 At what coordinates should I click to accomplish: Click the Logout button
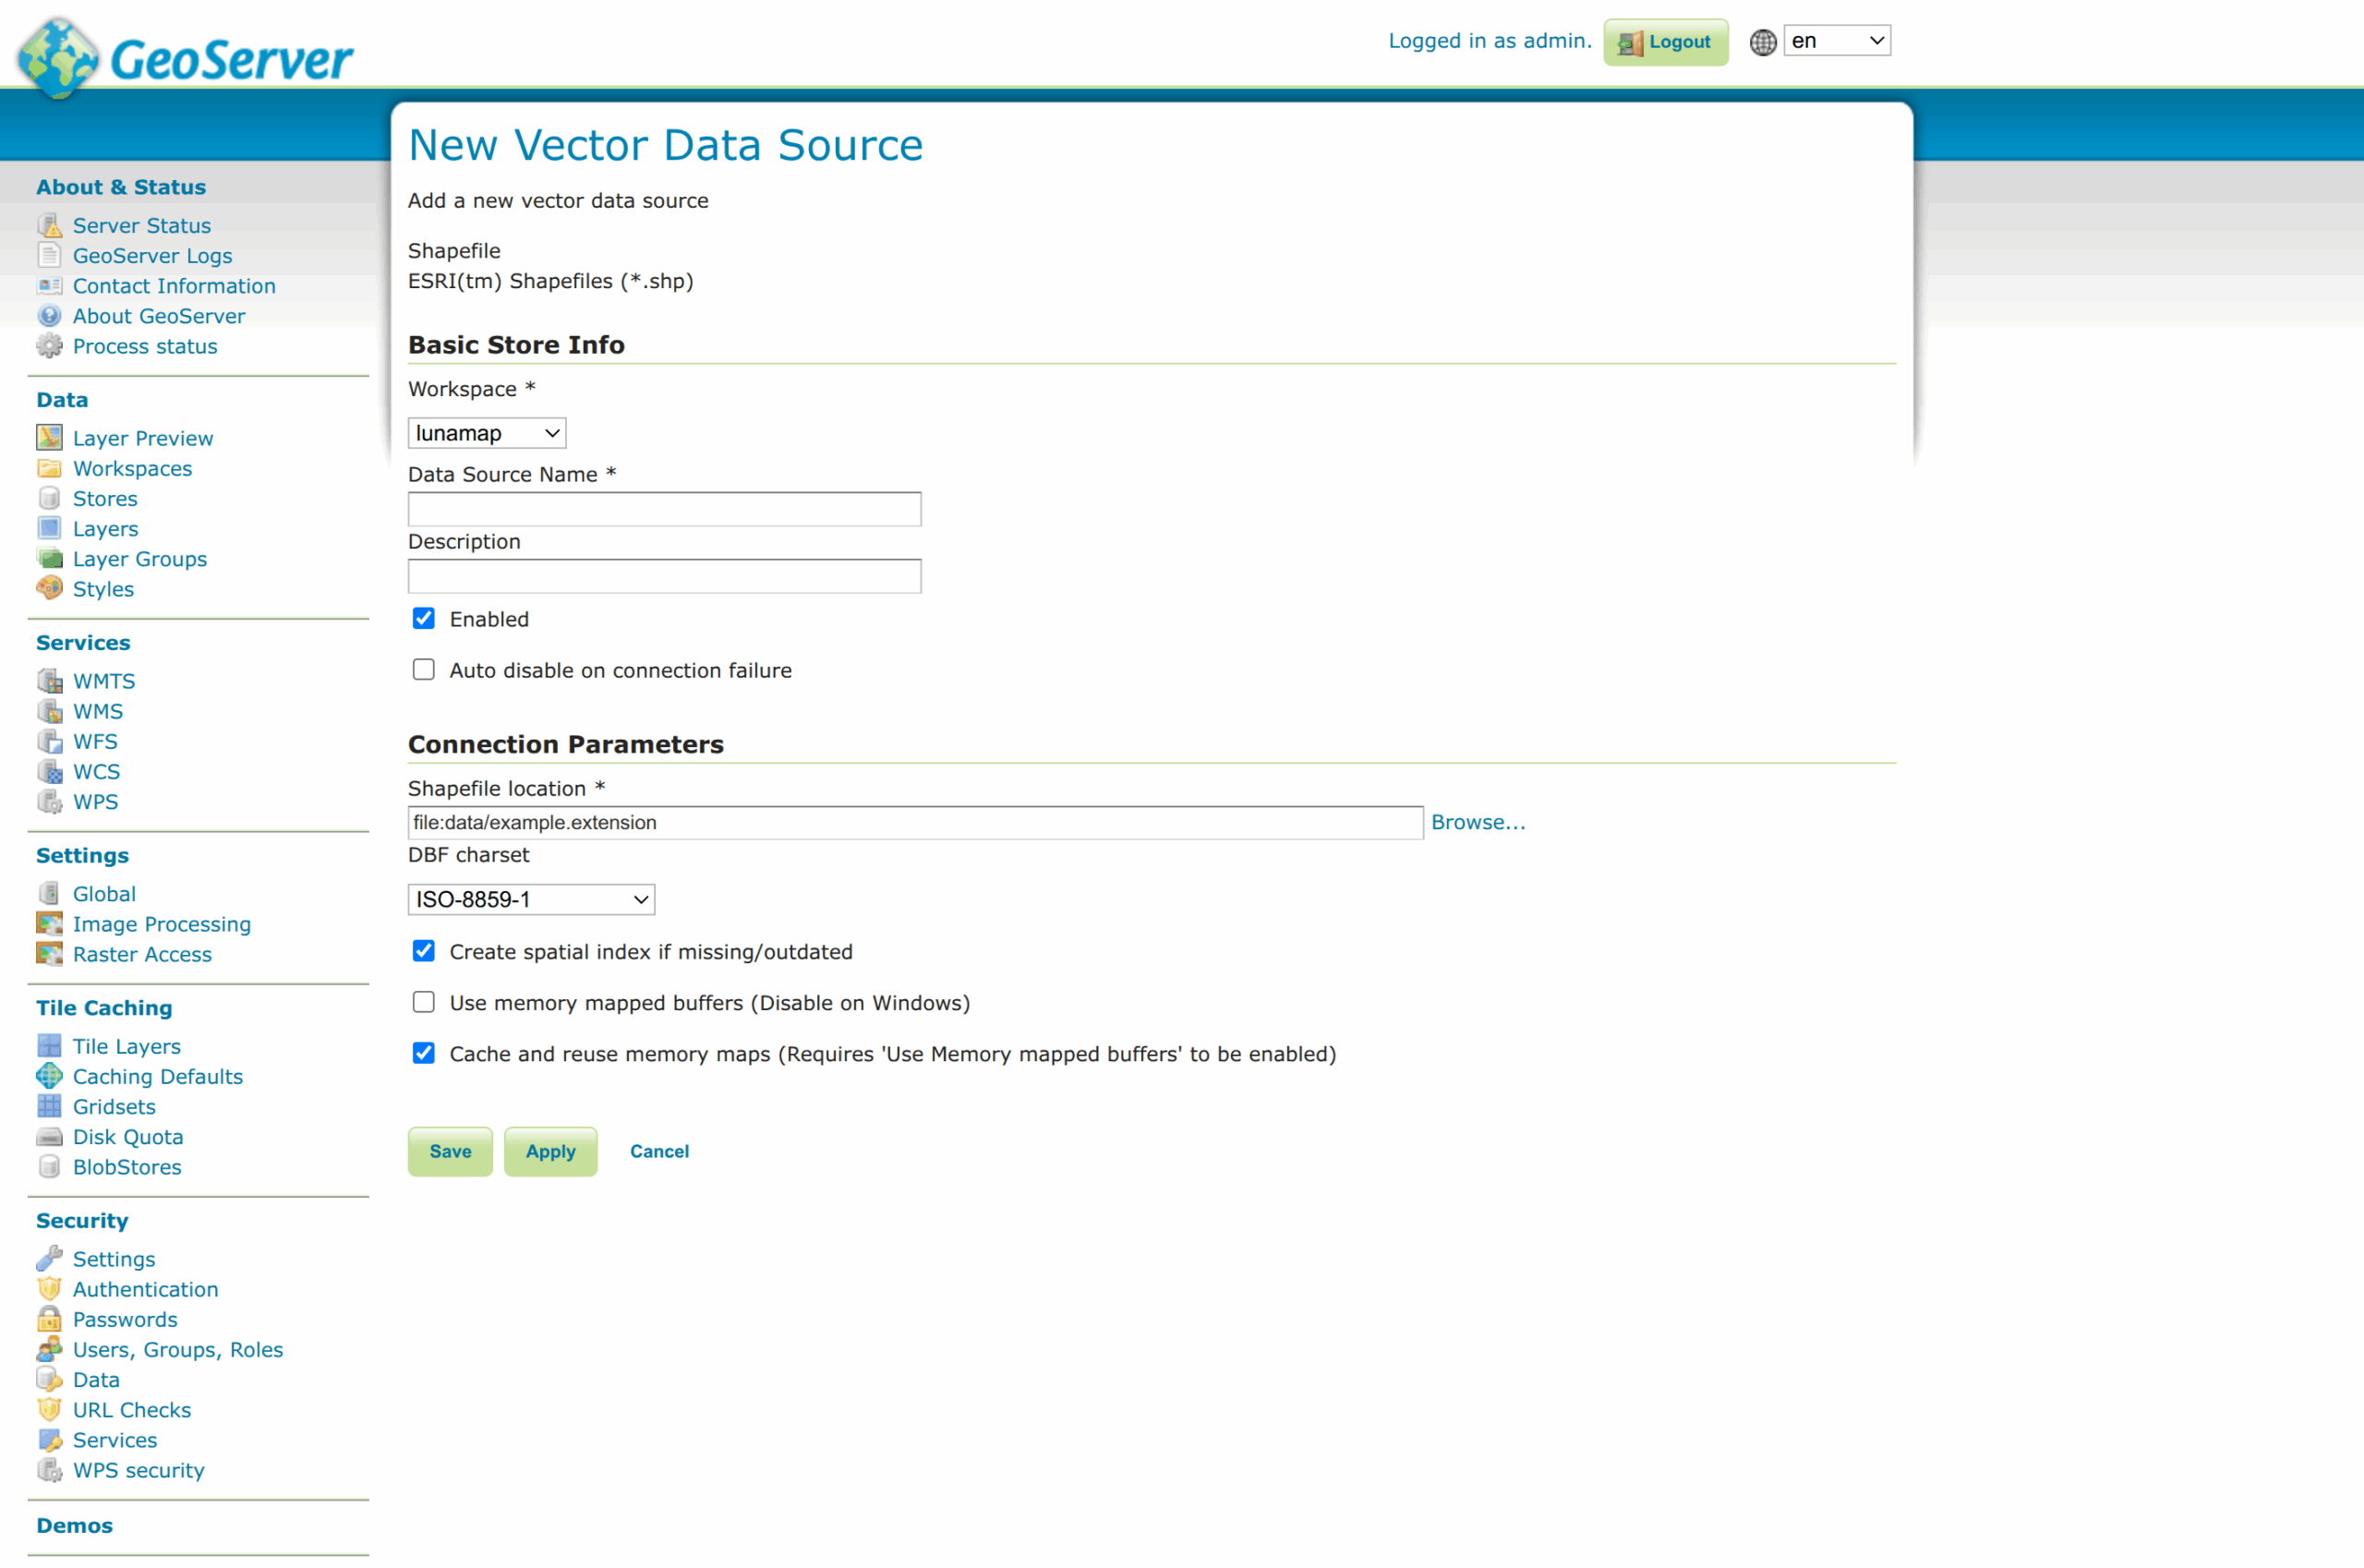1666,42
